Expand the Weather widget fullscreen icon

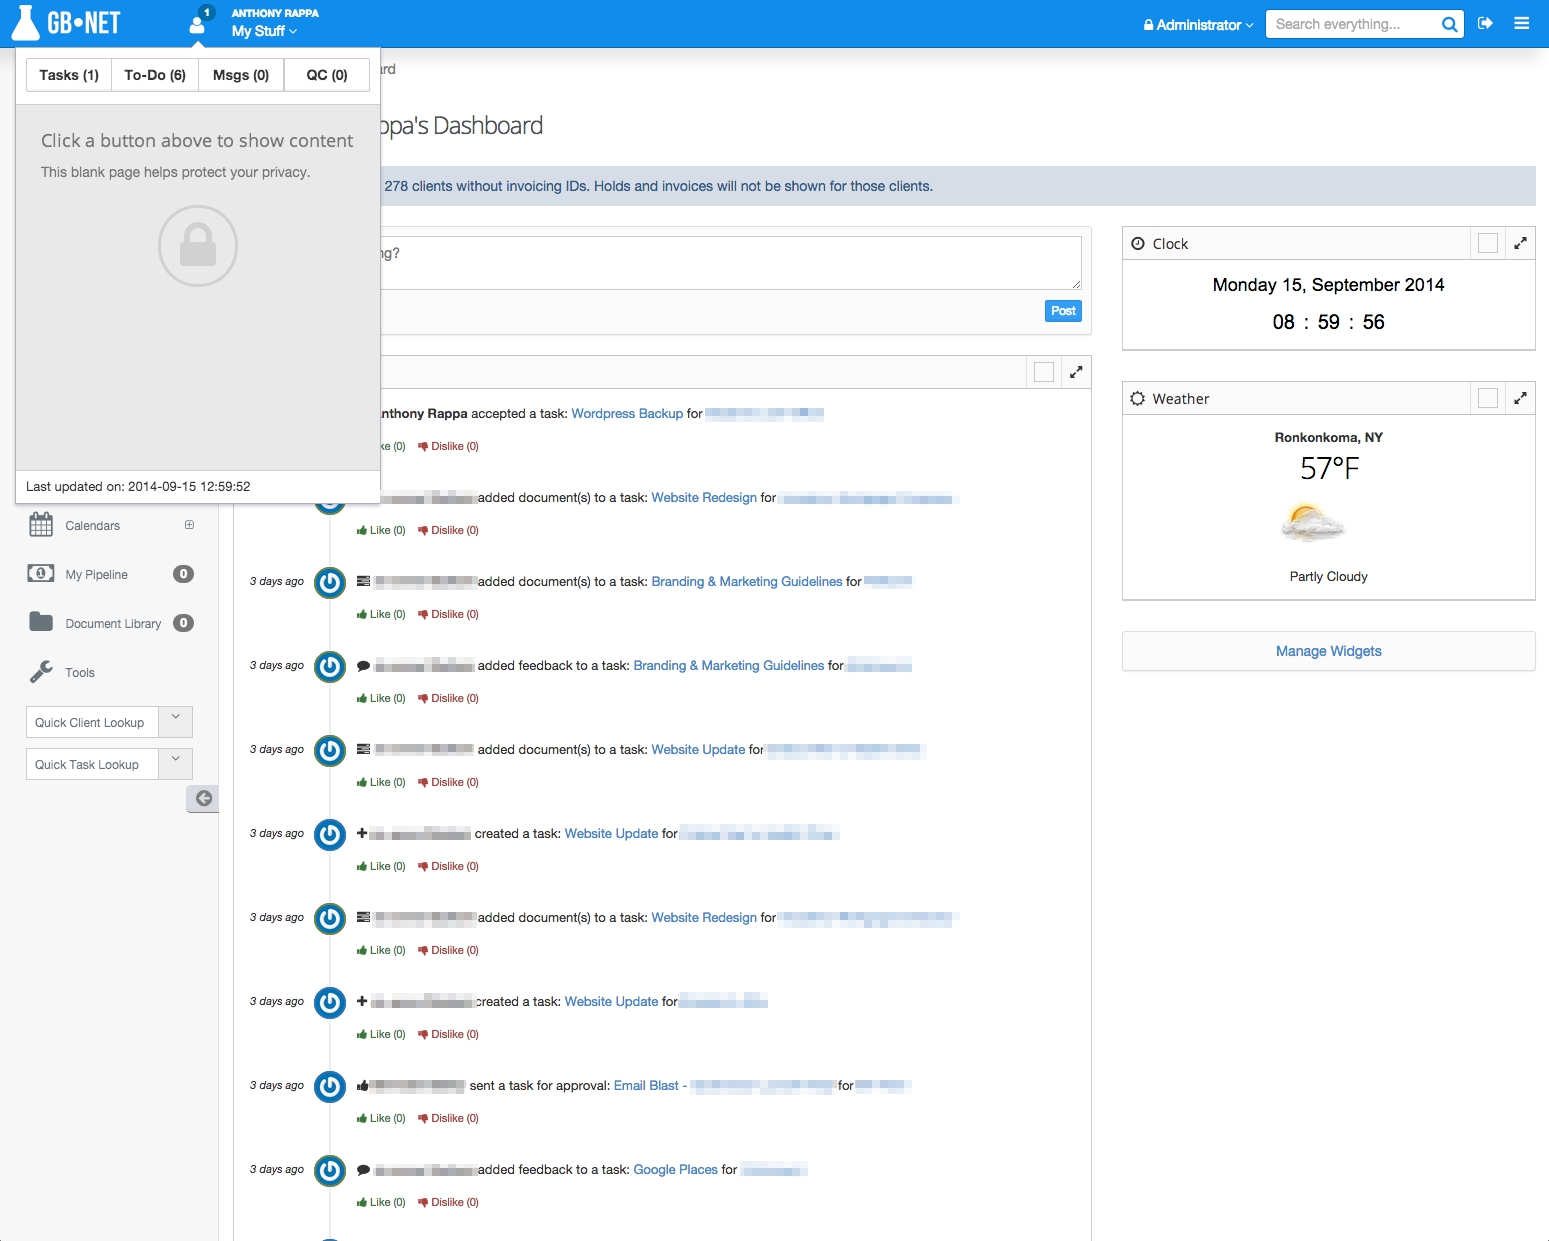[x=1520, y=398]
